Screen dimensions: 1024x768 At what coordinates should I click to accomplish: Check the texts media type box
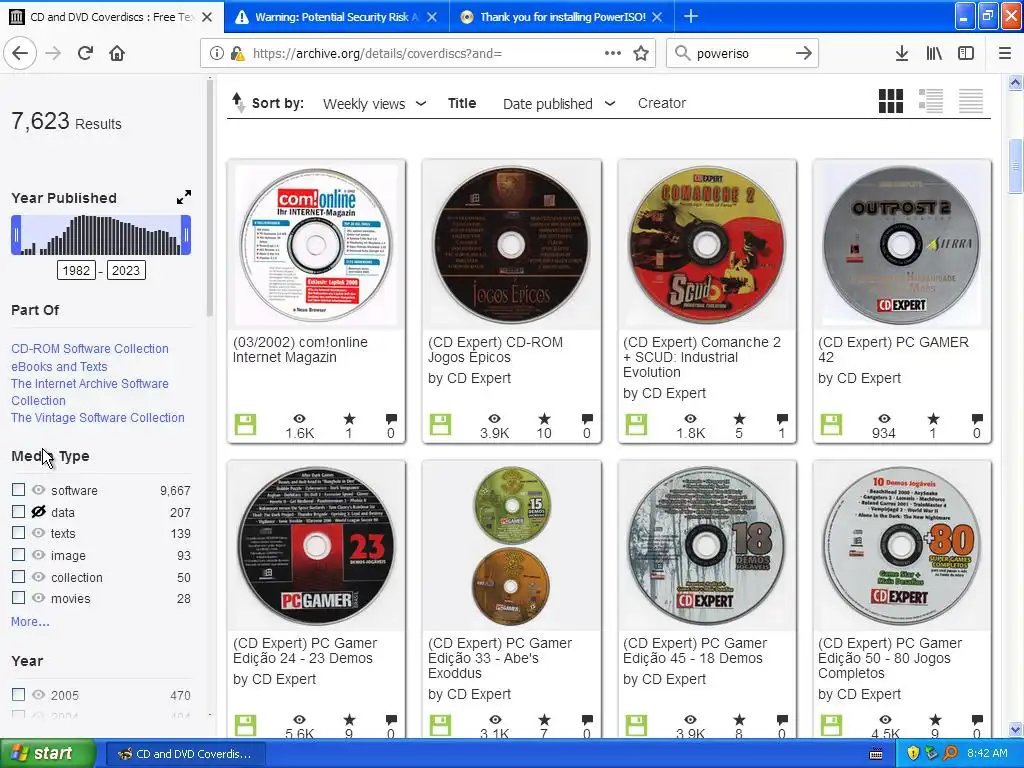pyautogui.click(x=18, y=533)
